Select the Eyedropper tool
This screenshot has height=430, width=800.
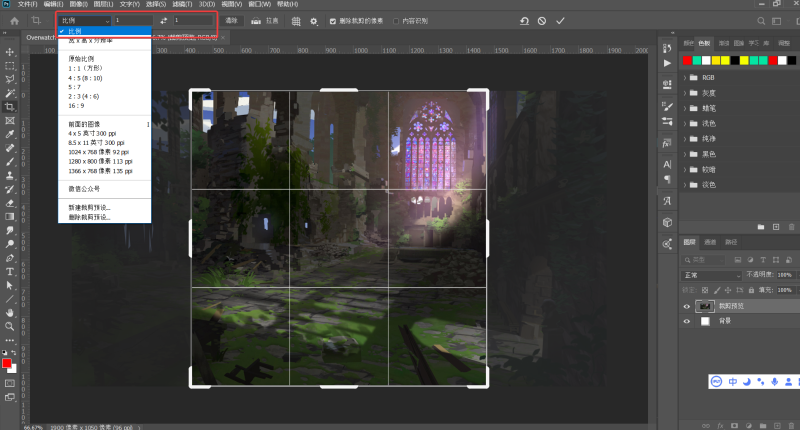[10, 135]
